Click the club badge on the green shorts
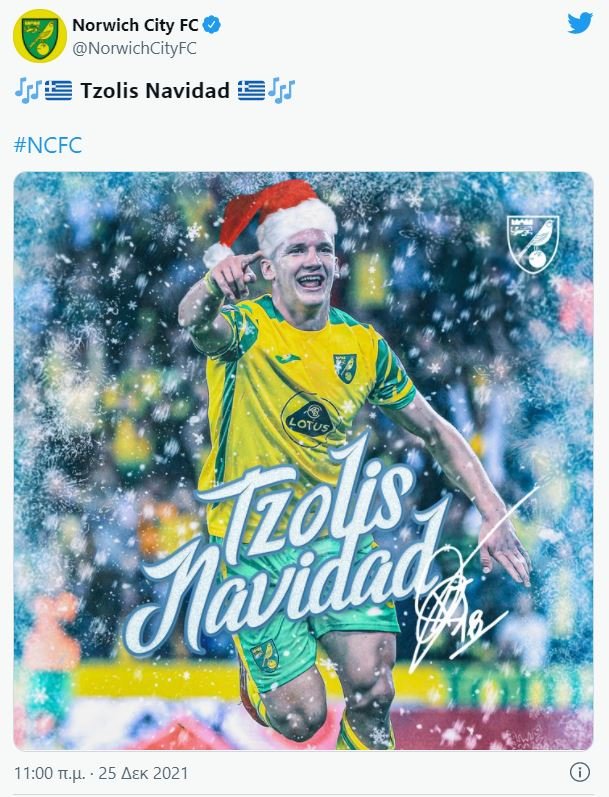Image resolution: width=609 pixels, height=797 pixels. 265,655
